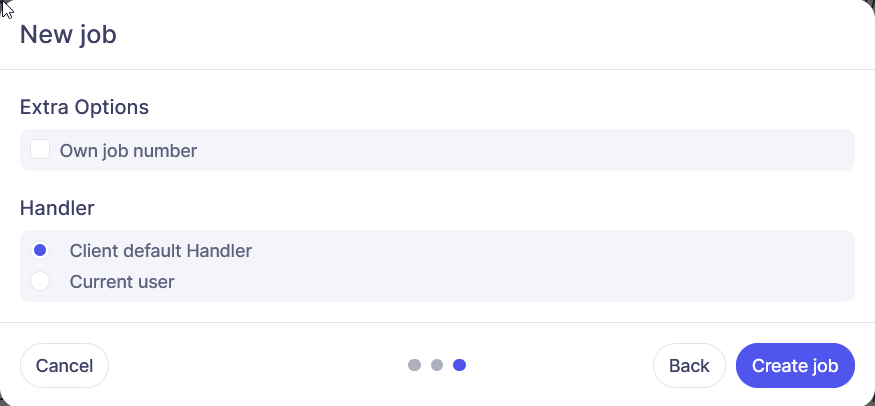Go Back to the previous step

[x=689, y=365]
